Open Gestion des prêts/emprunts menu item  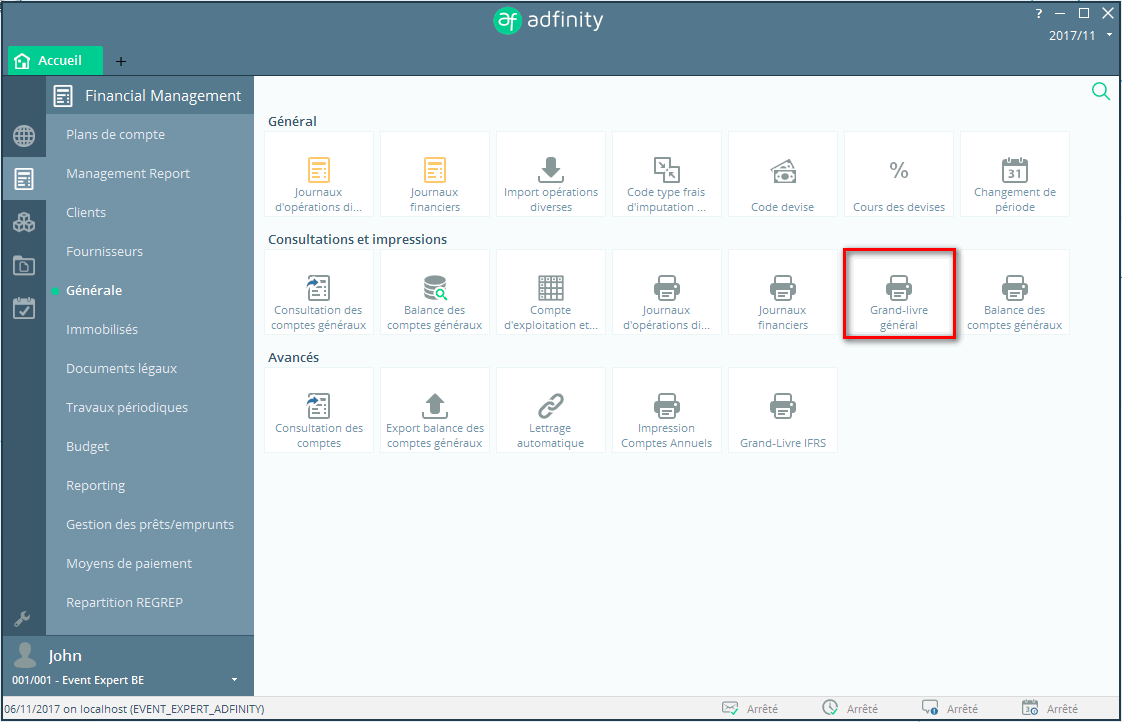(150, 525)
